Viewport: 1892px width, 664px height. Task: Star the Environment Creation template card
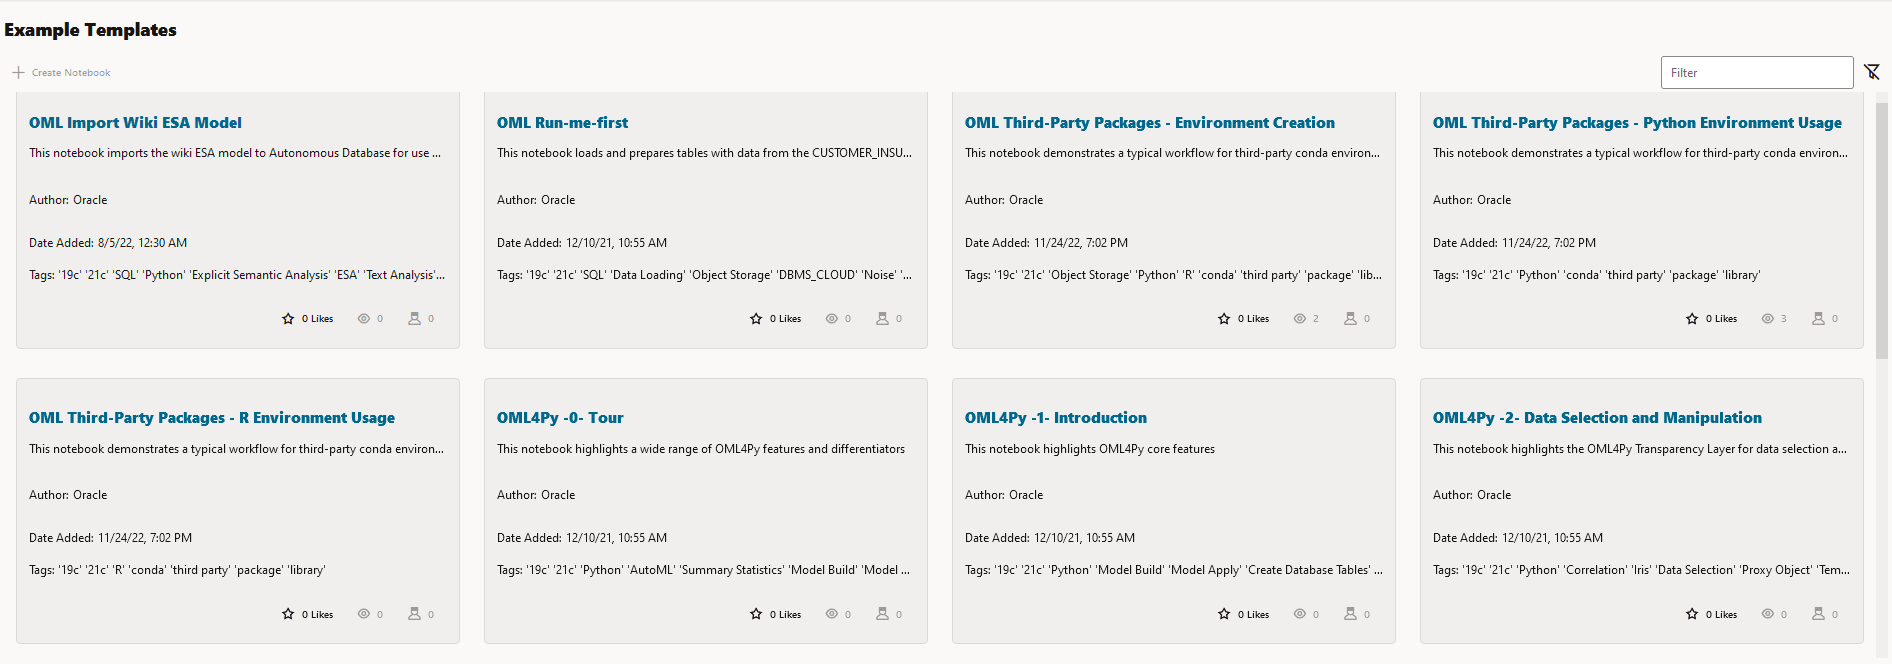[1224, 319]
